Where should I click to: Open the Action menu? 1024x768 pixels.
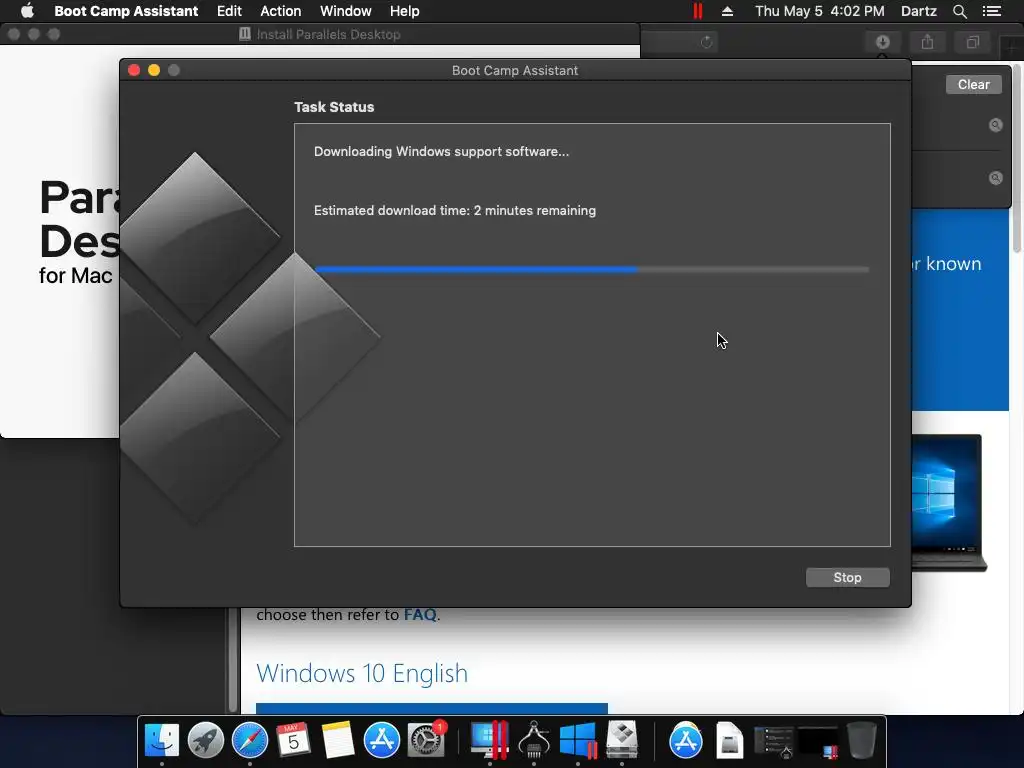281,11
